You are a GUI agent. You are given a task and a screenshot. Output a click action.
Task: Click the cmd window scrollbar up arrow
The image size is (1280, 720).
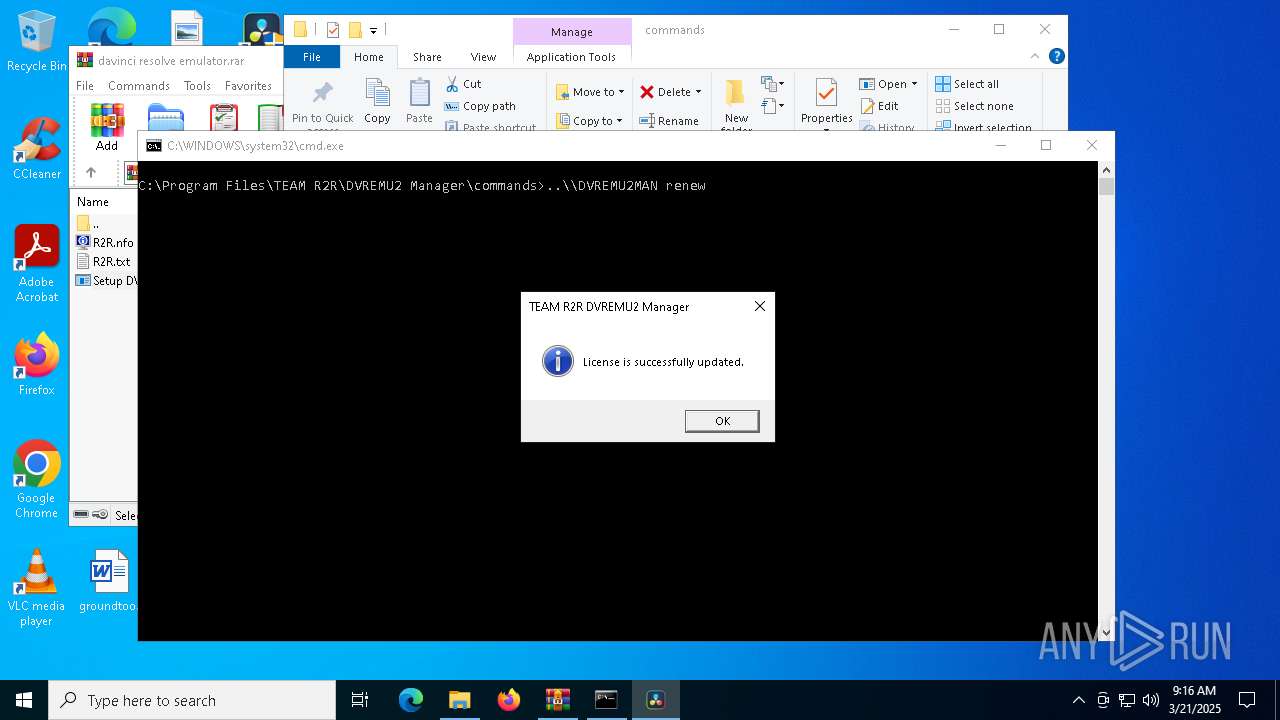pyautogui.click(x=1106, y=171)
